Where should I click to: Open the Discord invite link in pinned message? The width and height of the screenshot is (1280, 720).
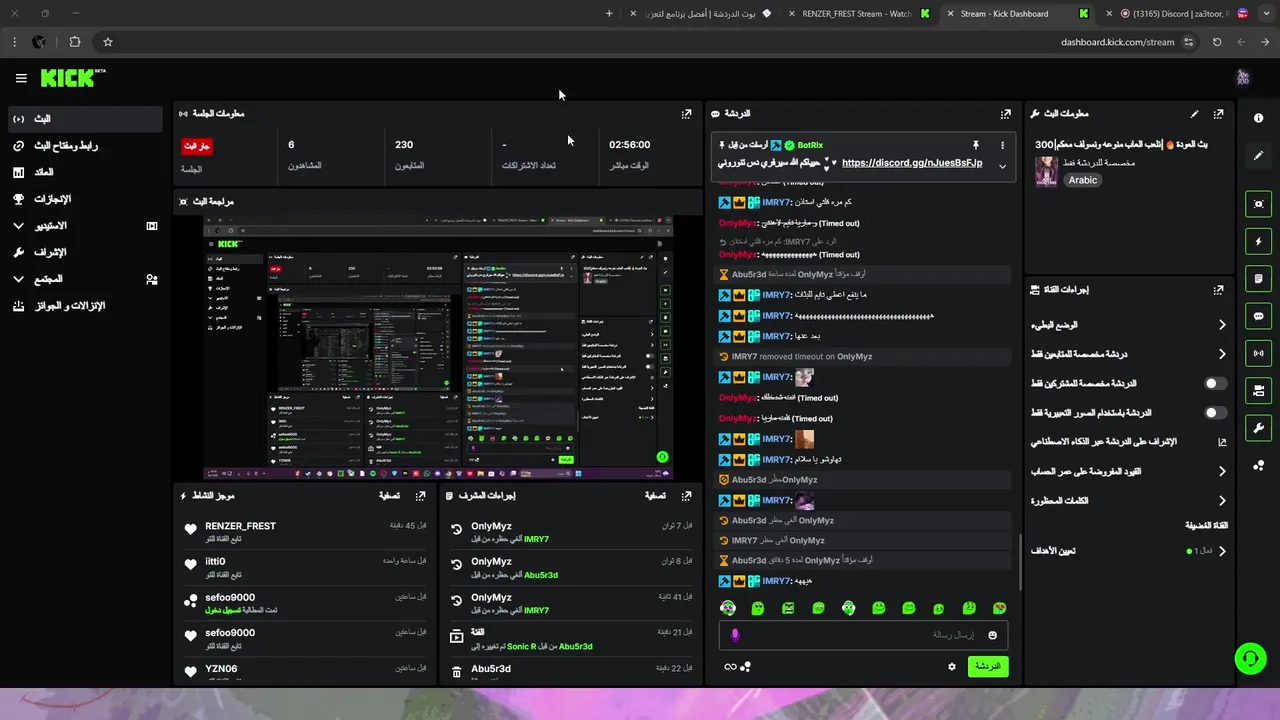[x=912, y=163]
